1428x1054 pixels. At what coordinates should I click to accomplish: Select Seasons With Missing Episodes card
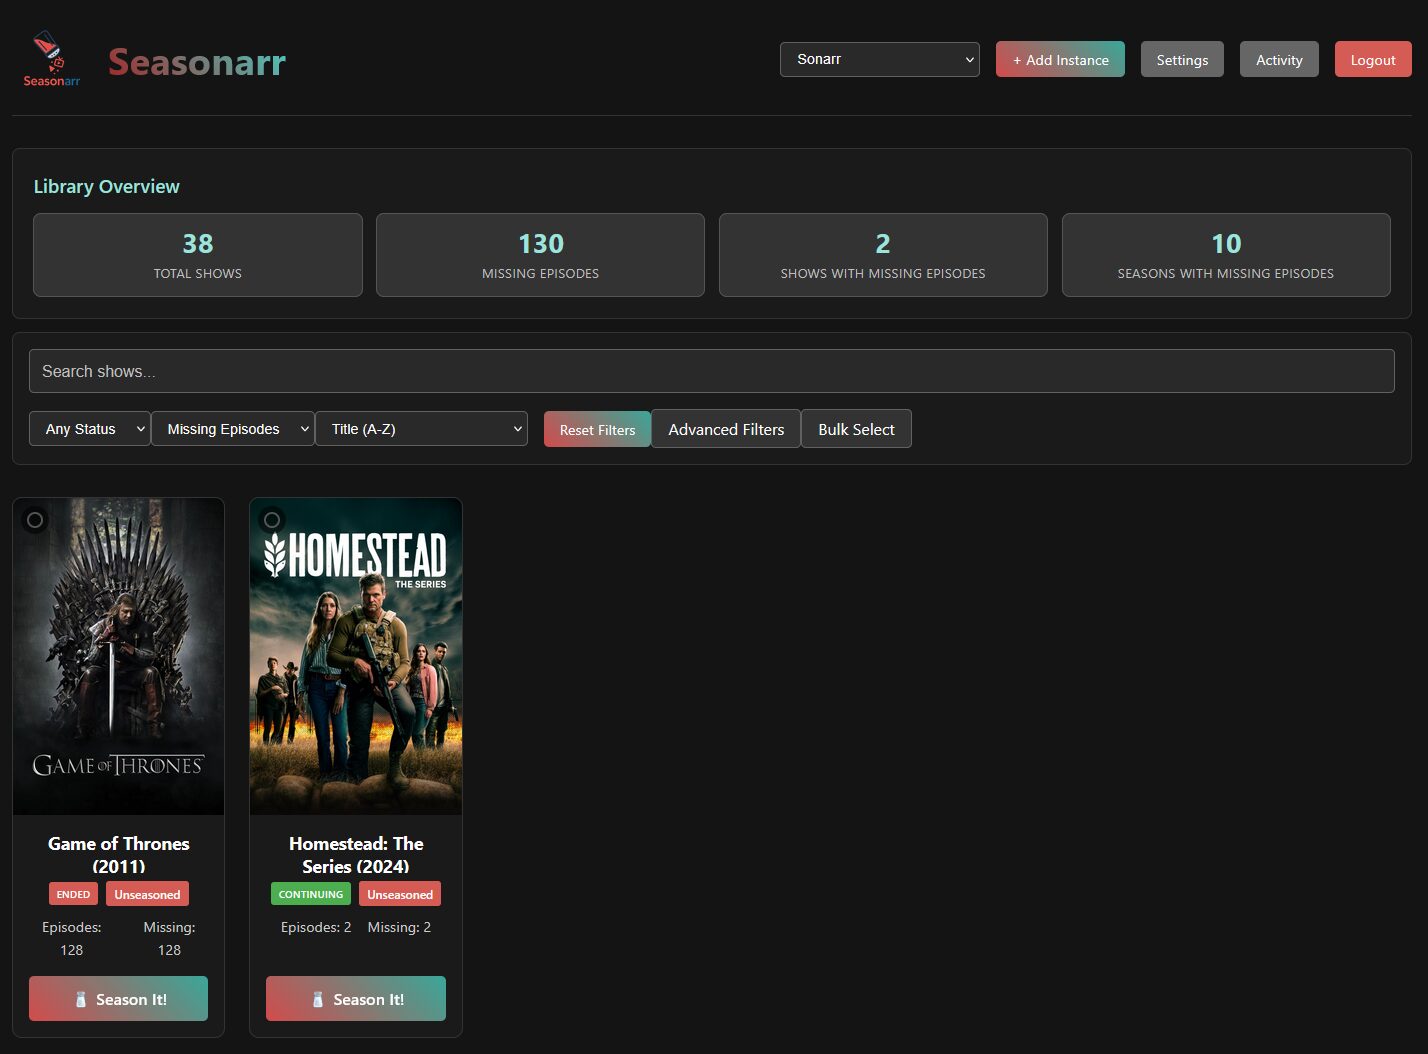click(1226, 255)
